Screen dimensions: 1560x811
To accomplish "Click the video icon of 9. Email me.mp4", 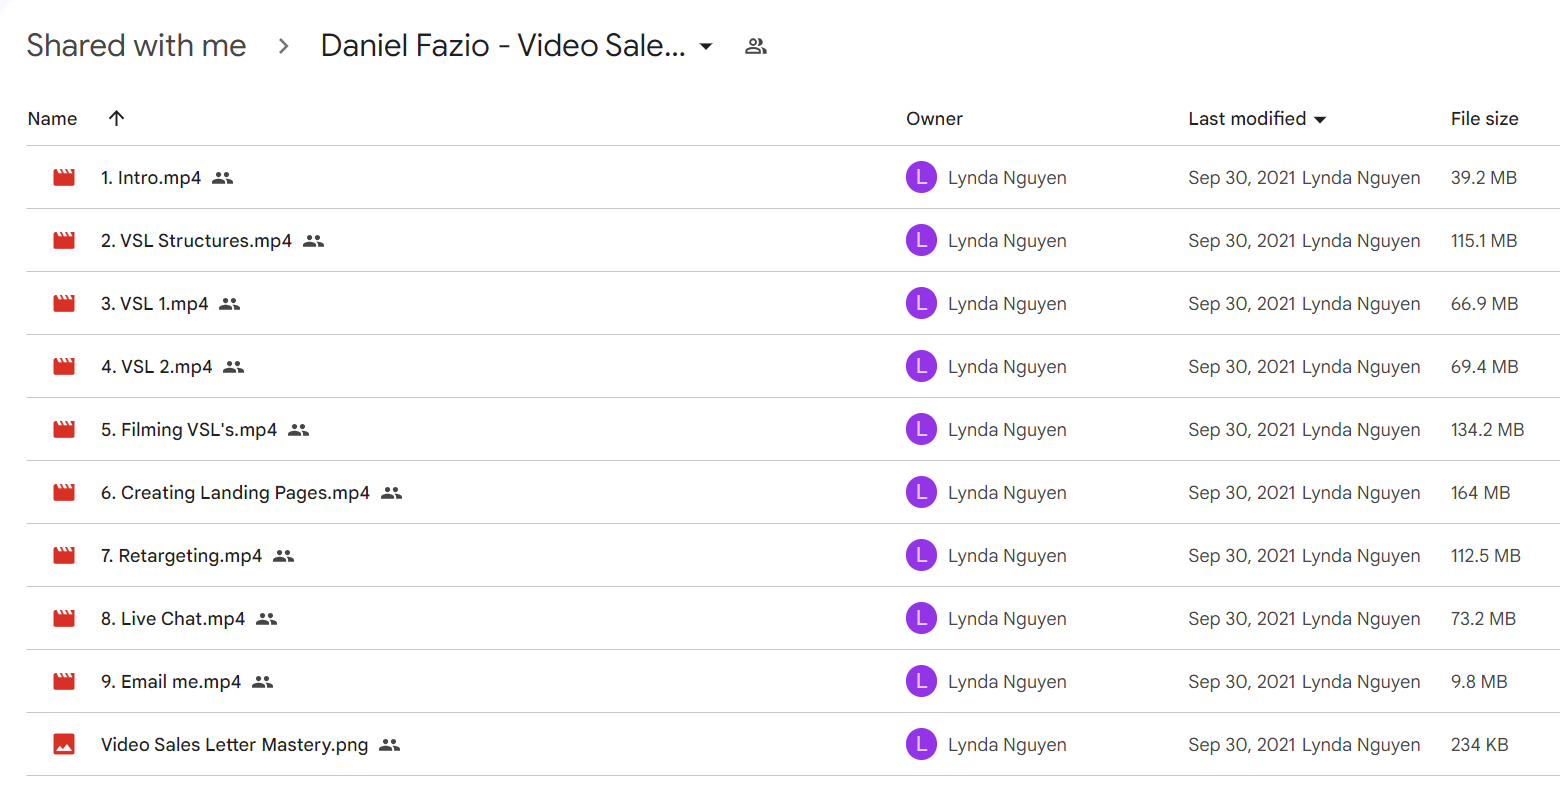I will coord(64,681).
